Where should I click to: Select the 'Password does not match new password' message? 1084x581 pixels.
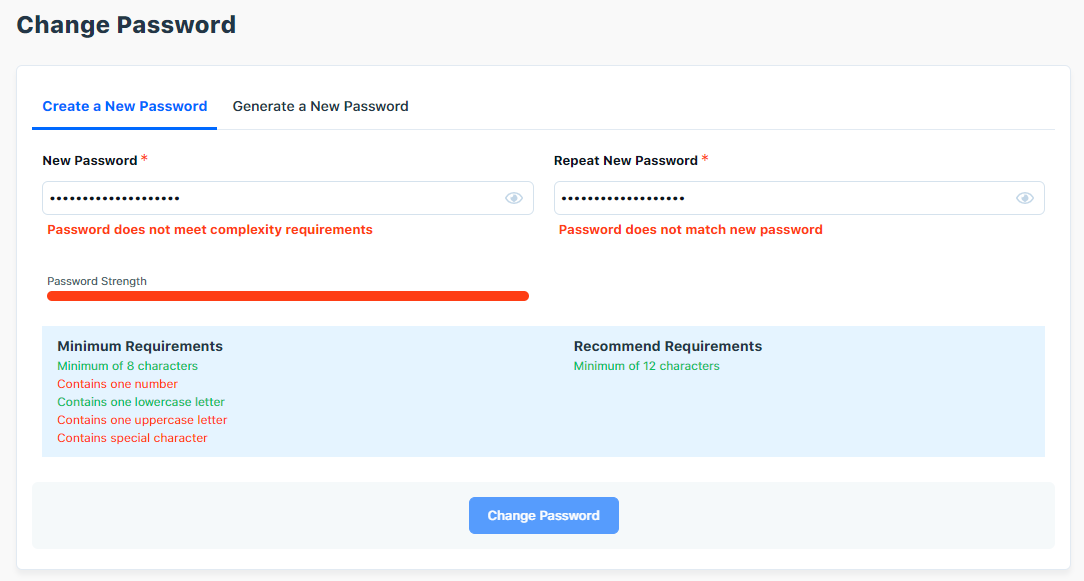click(x=692, y=229)
